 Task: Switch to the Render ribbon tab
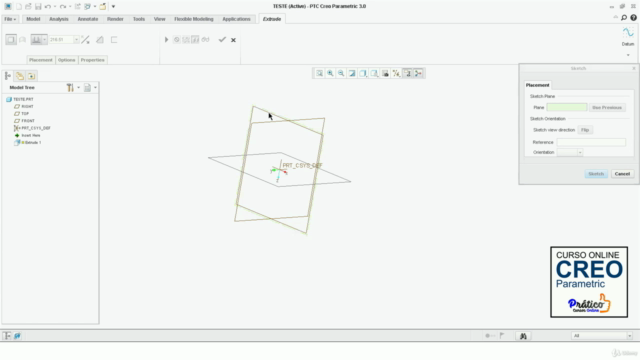(115, 19)
